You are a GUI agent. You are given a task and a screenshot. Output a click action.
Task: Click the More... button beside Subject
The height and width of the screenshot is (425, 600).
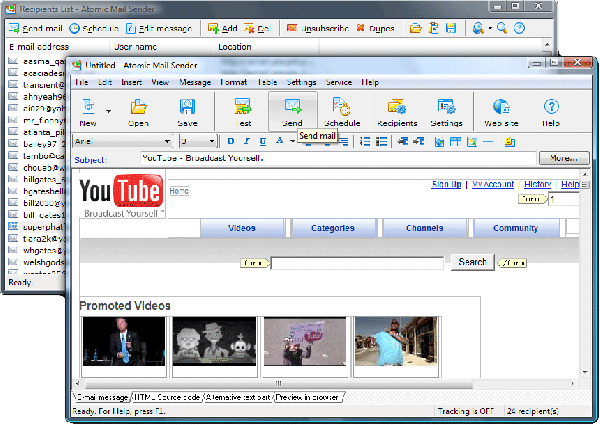(x=563, y=158)
